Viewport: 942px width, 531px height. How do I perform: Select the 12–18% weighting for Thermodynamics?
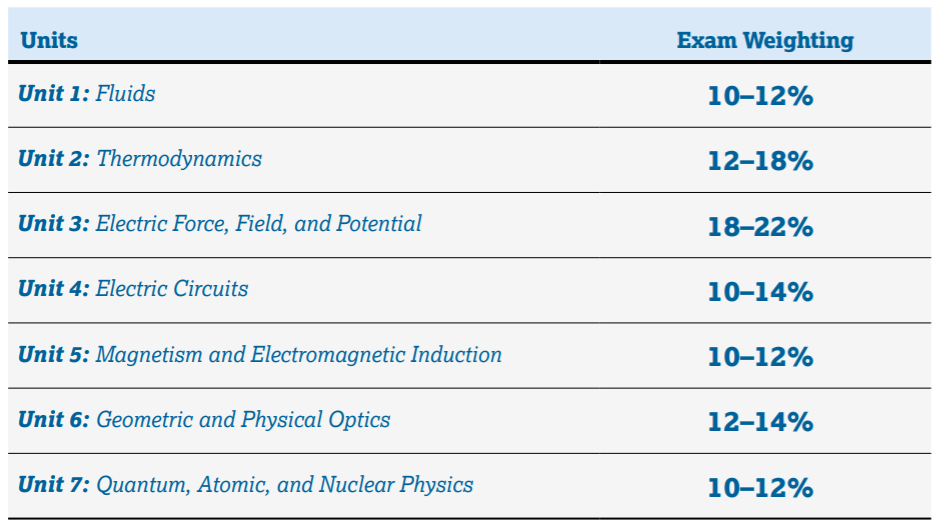point(760,161)
